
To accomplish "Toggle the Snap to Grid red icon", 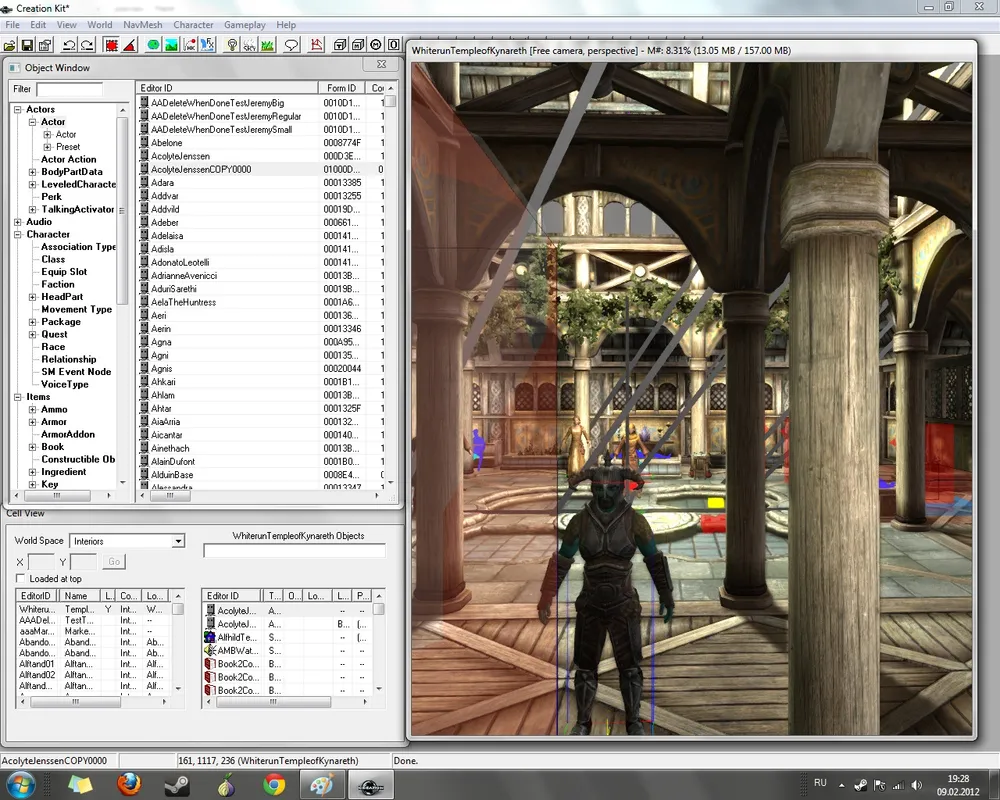I will pyautogui.click(x=112, y=45).
